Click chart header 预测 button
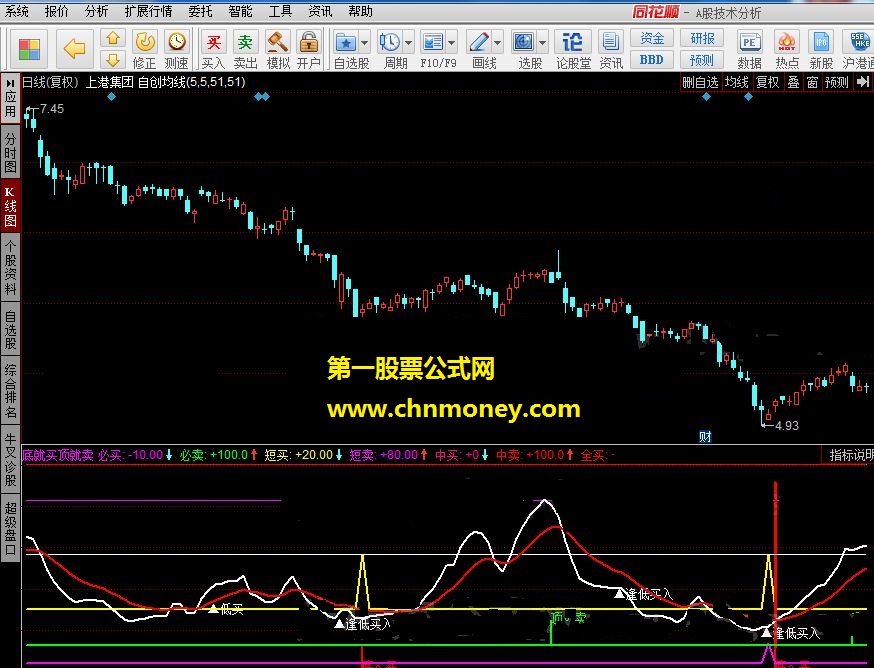874x668 pixels. tap(837, 82)
